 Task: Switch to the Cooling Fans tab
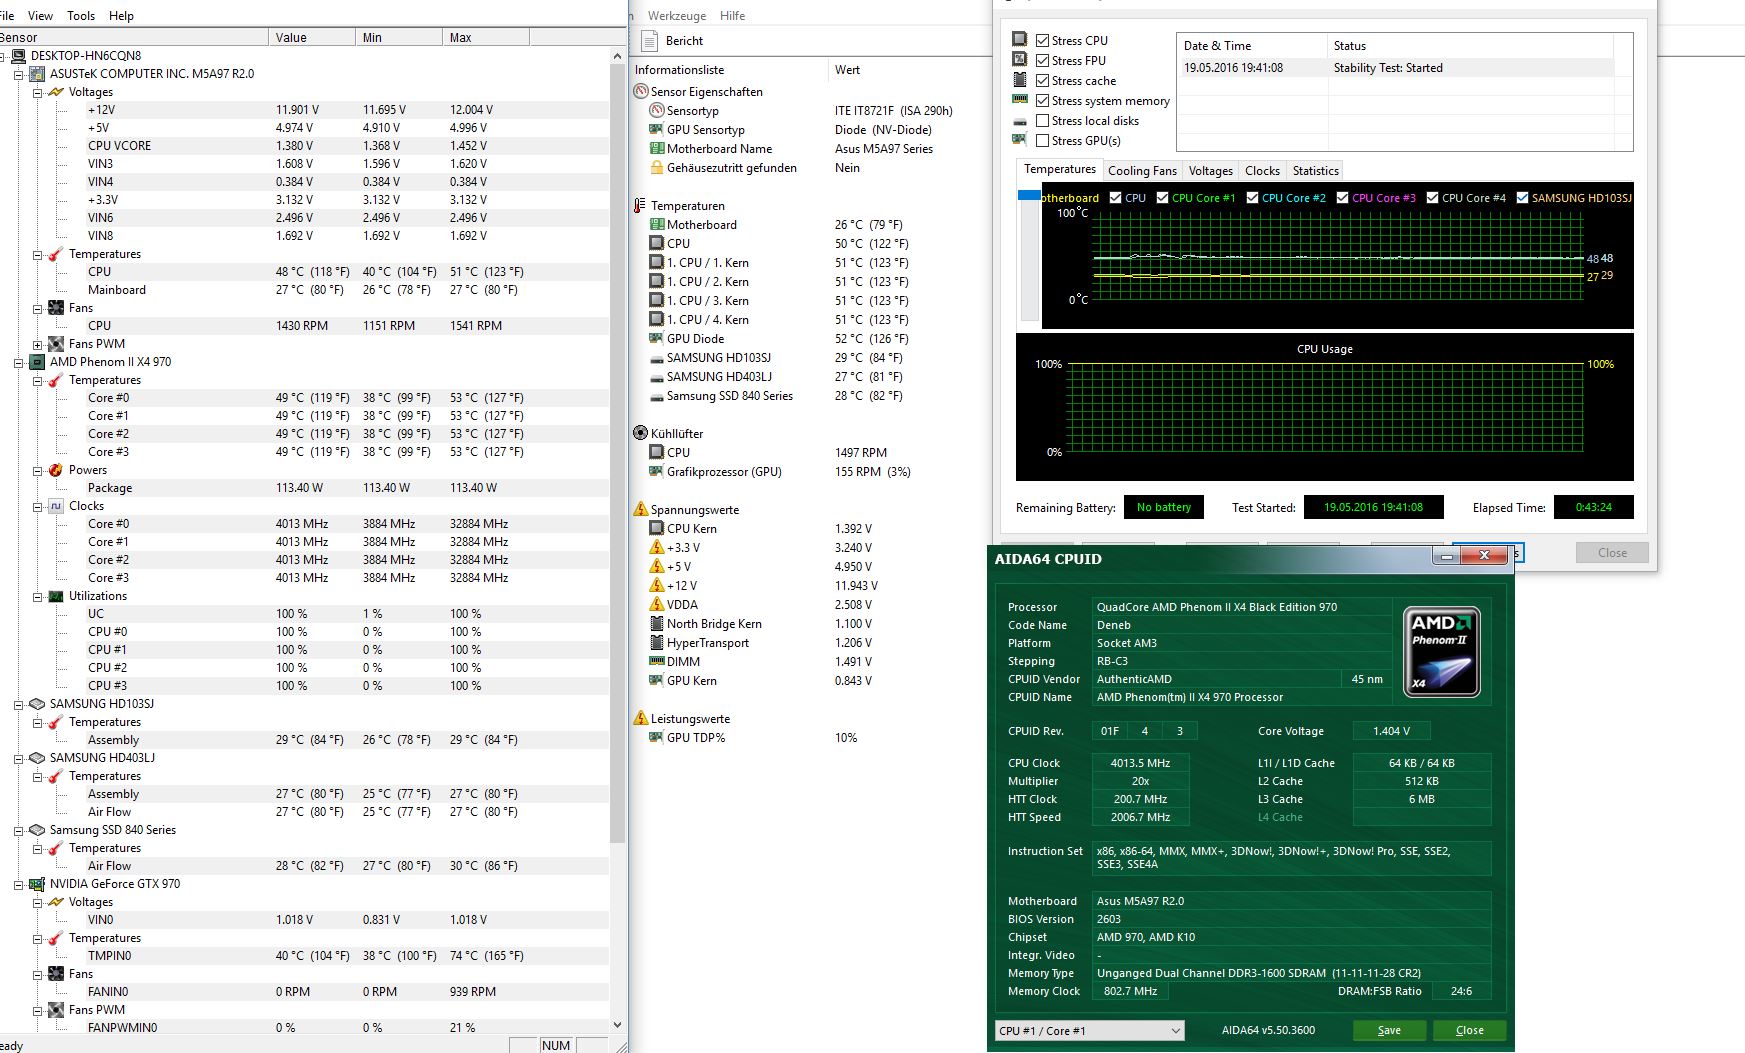coord(1142,171)
